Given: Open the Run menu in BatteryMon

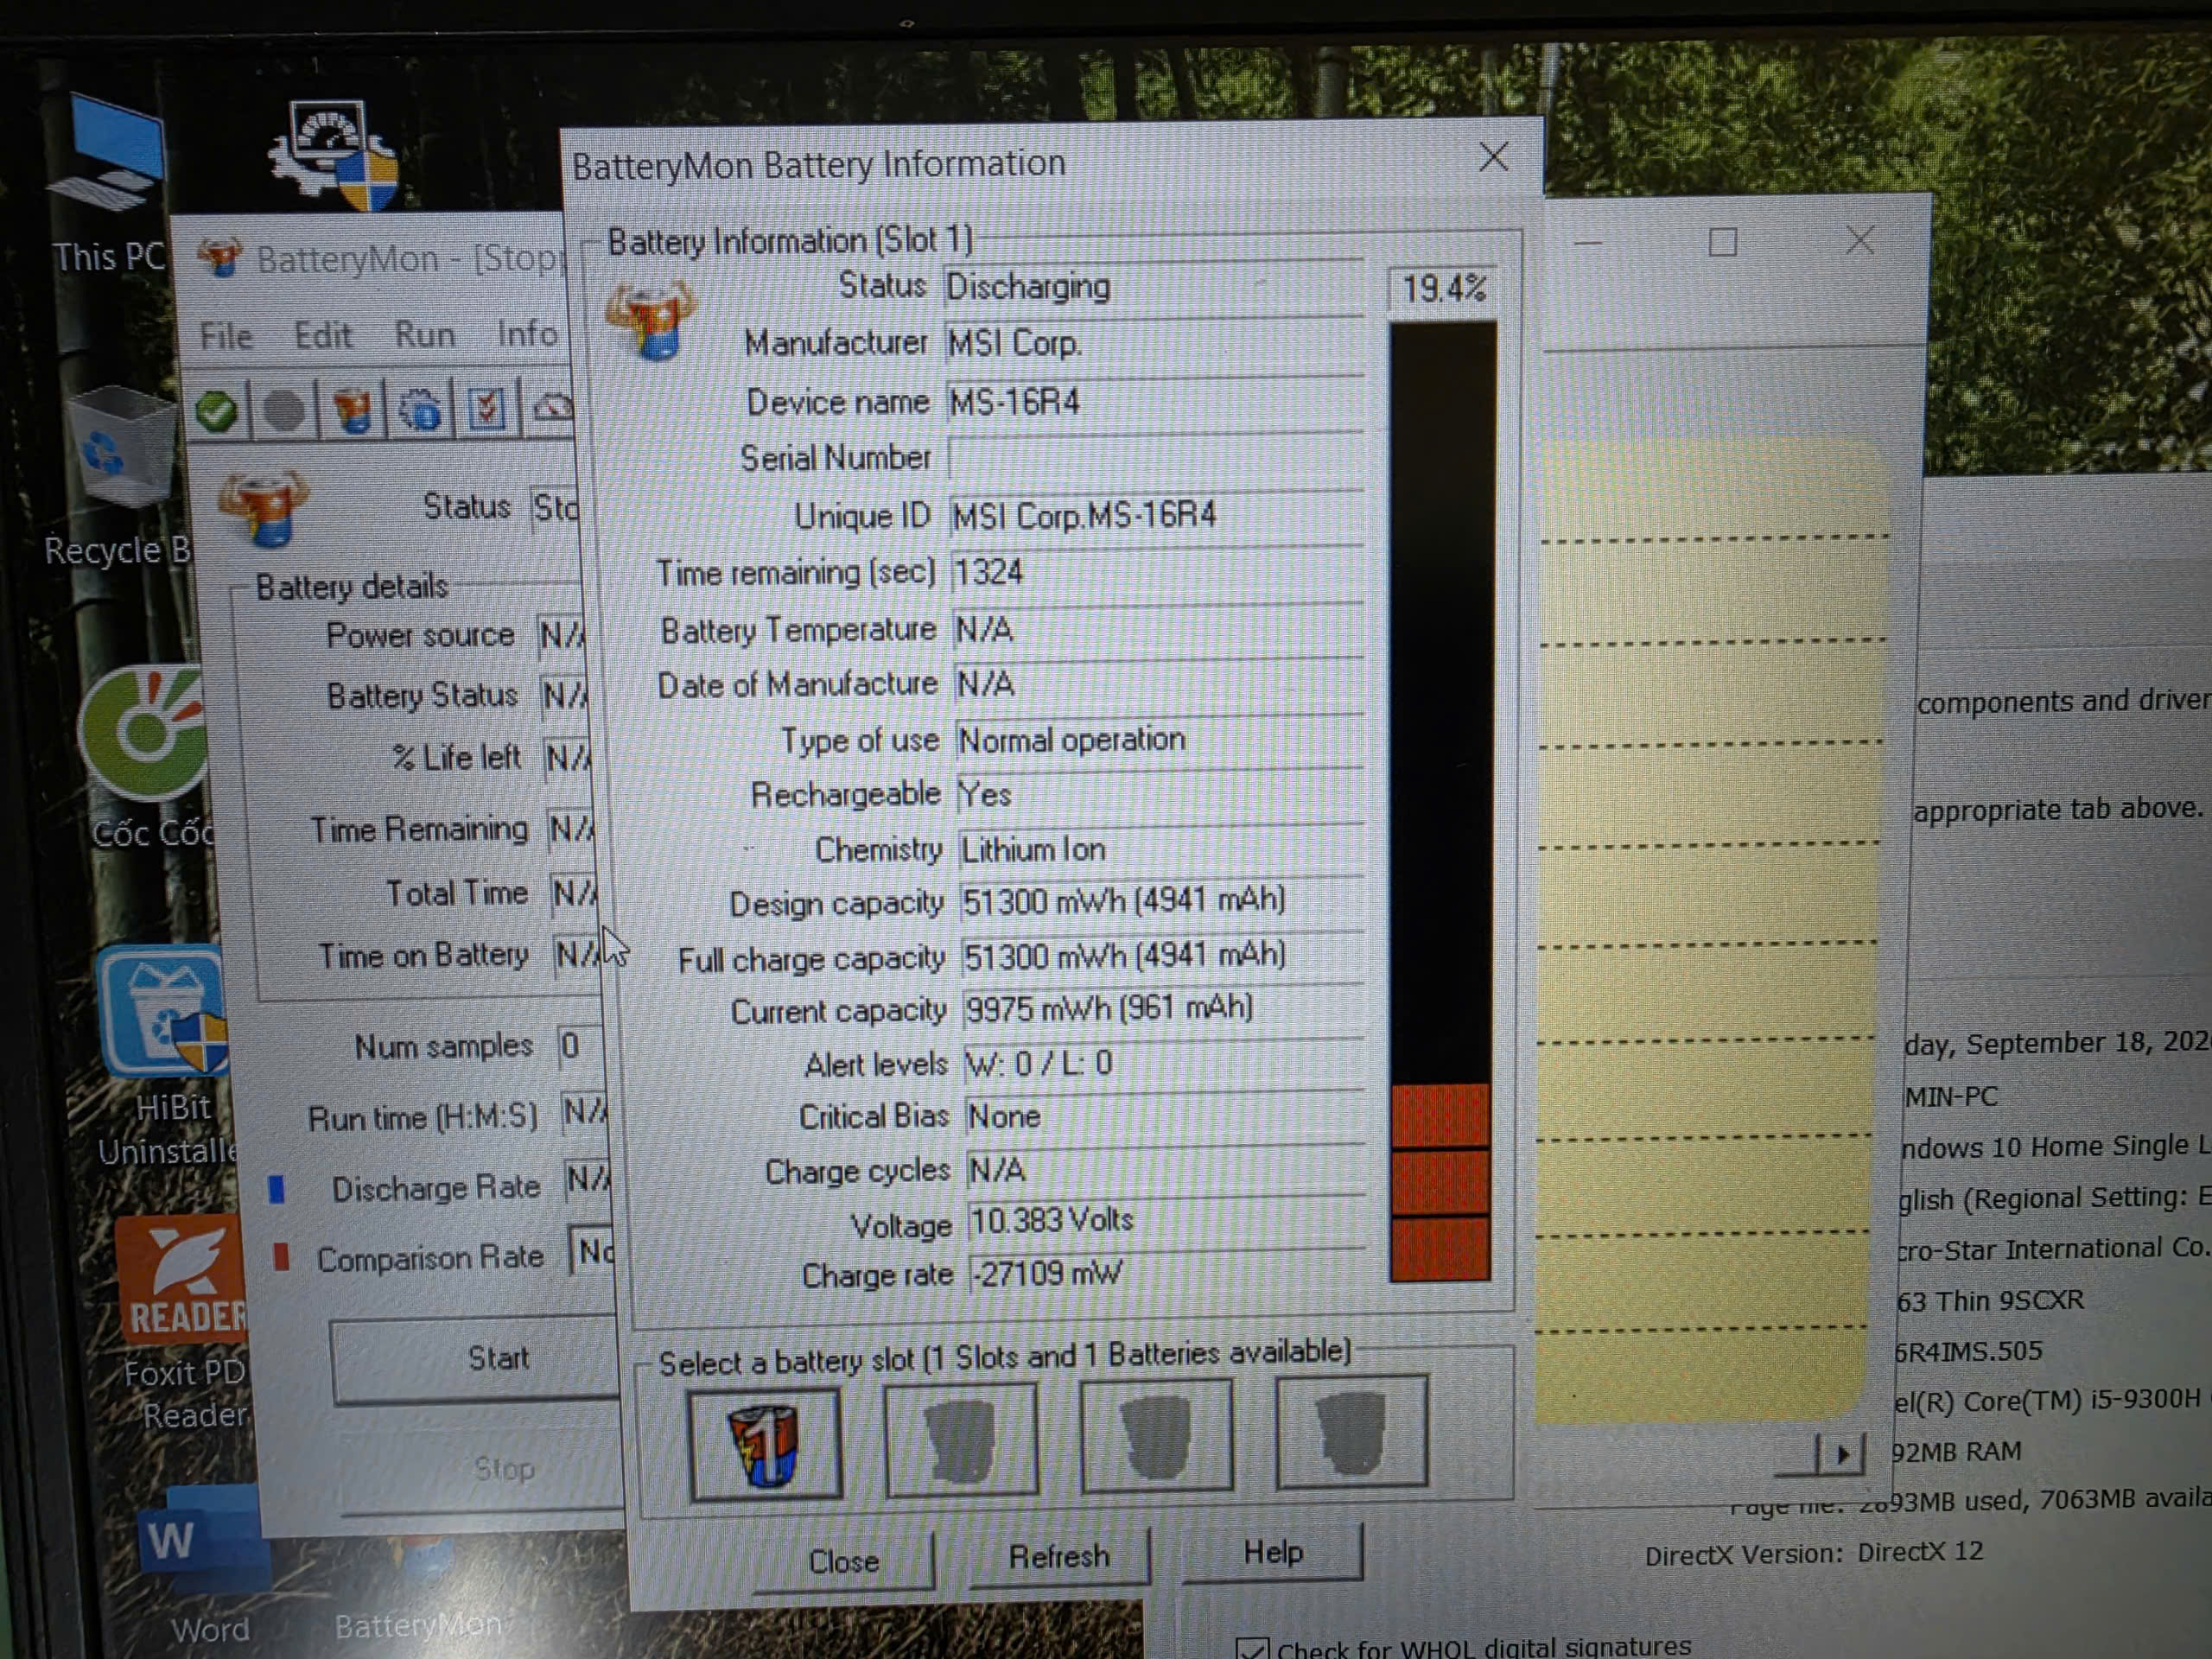Looking at the screenshot, I should coord(425,334).
